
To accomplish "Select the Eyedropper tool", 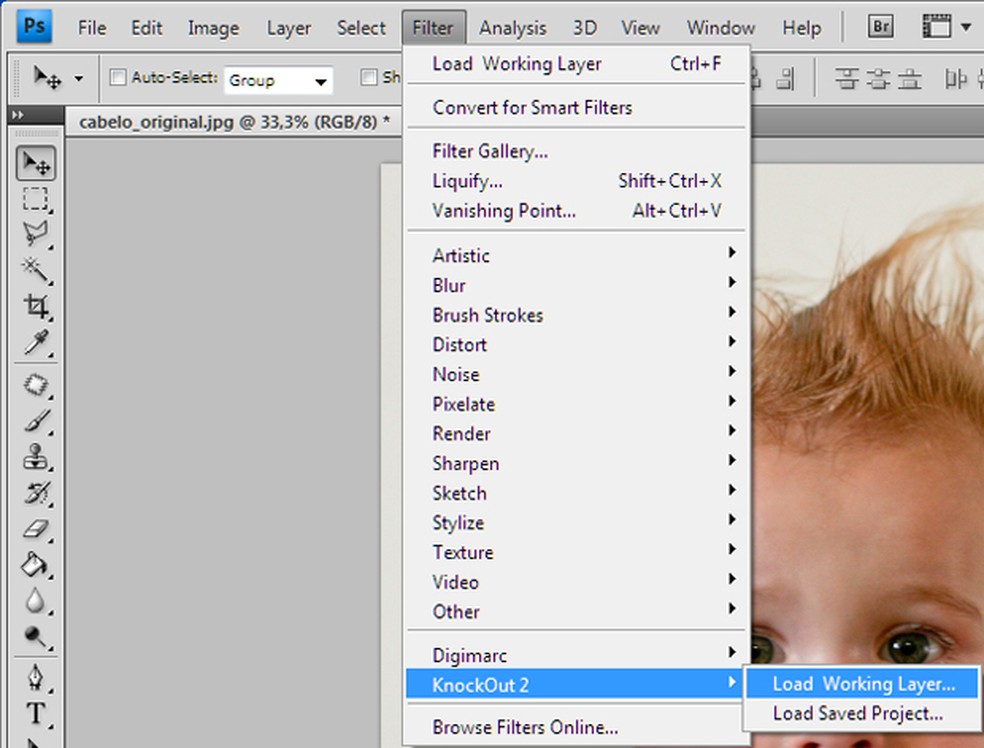I will [x=36, y=342].
